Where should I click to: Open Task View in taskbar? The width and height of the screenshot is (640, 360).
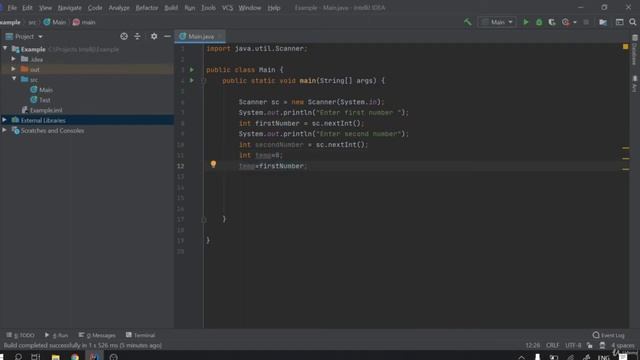36,357
